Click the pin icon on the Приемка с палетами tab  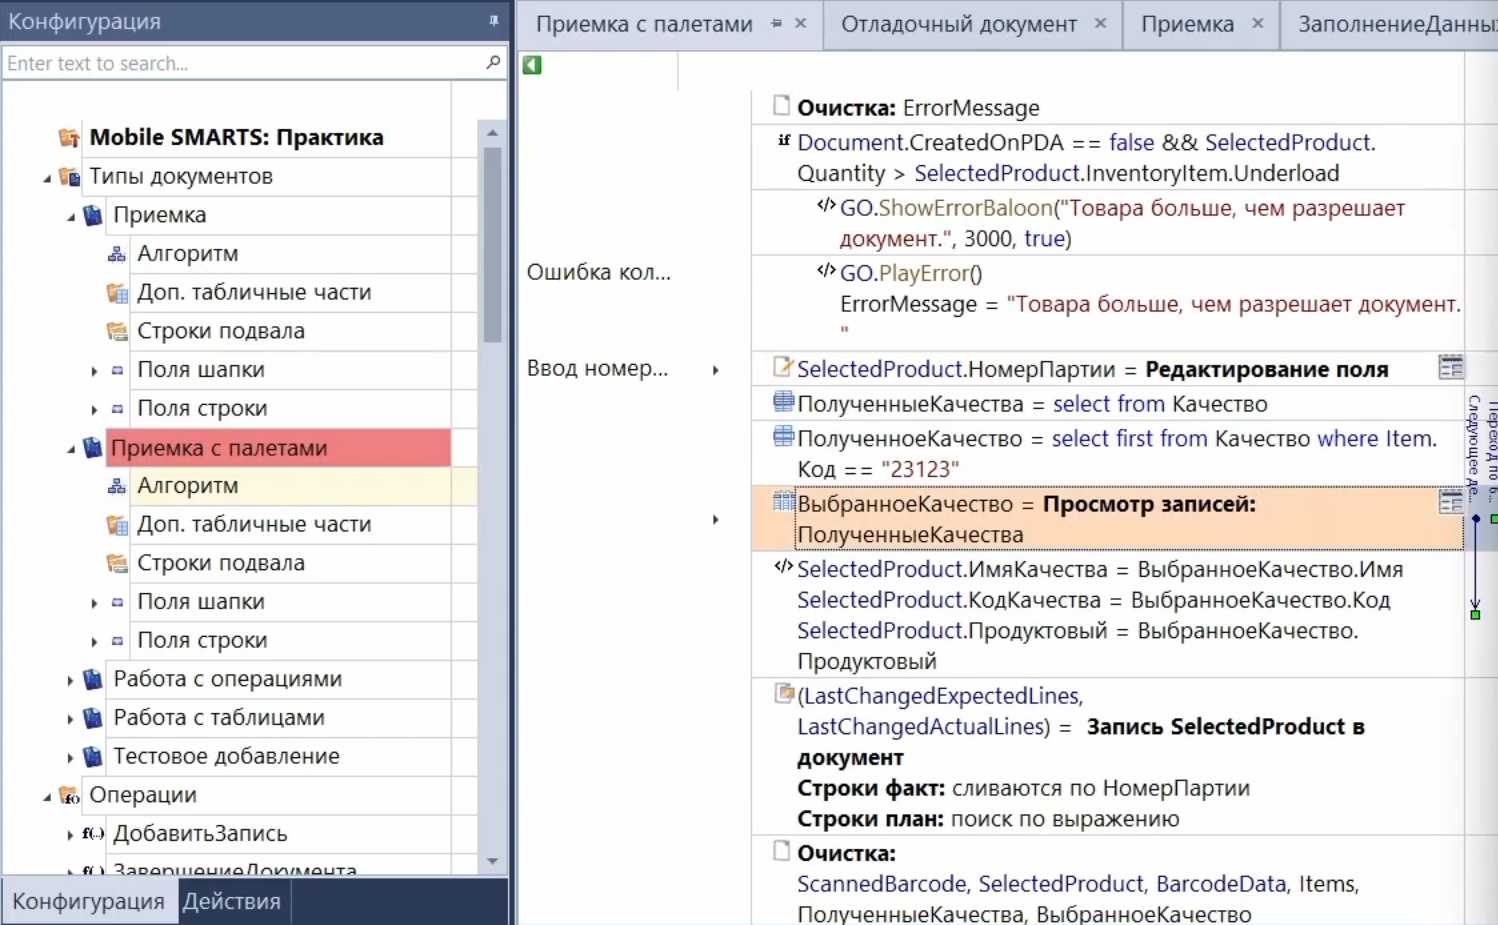(776, 23)
